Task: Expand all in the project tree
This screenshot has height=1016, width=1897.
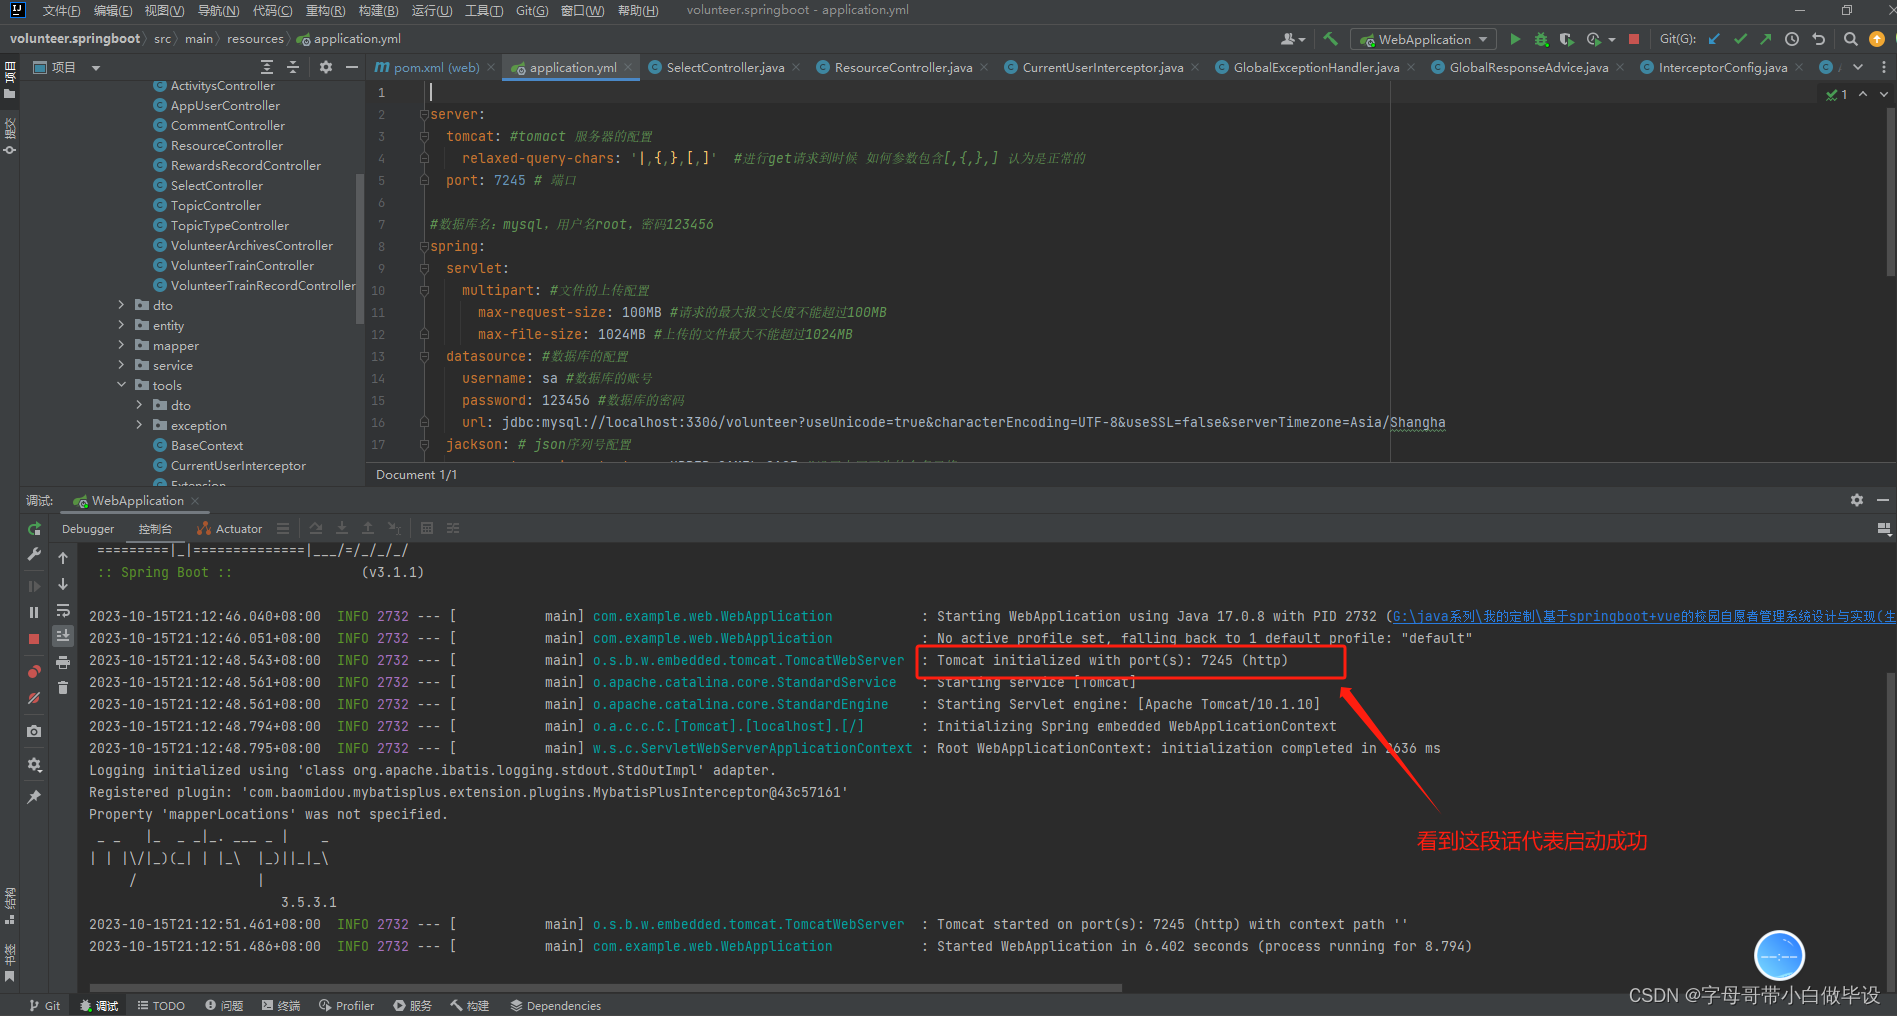Action: coord(267,67)
